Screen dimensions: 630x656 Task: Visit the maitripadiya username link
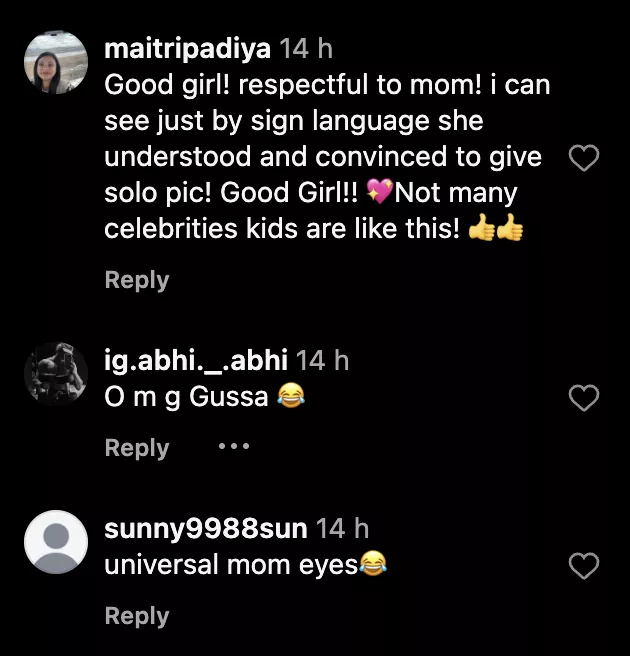tap(187, 48)
